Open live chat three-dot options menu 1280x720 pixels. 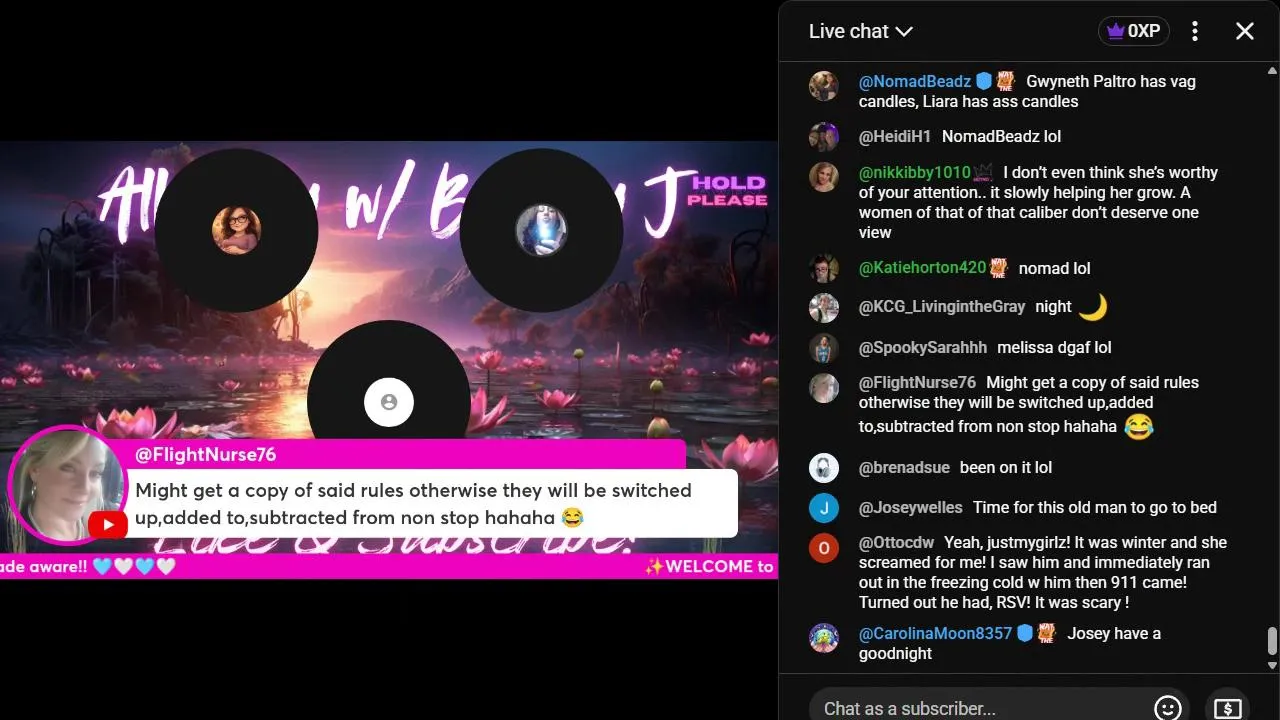(x=1194, y=31)
